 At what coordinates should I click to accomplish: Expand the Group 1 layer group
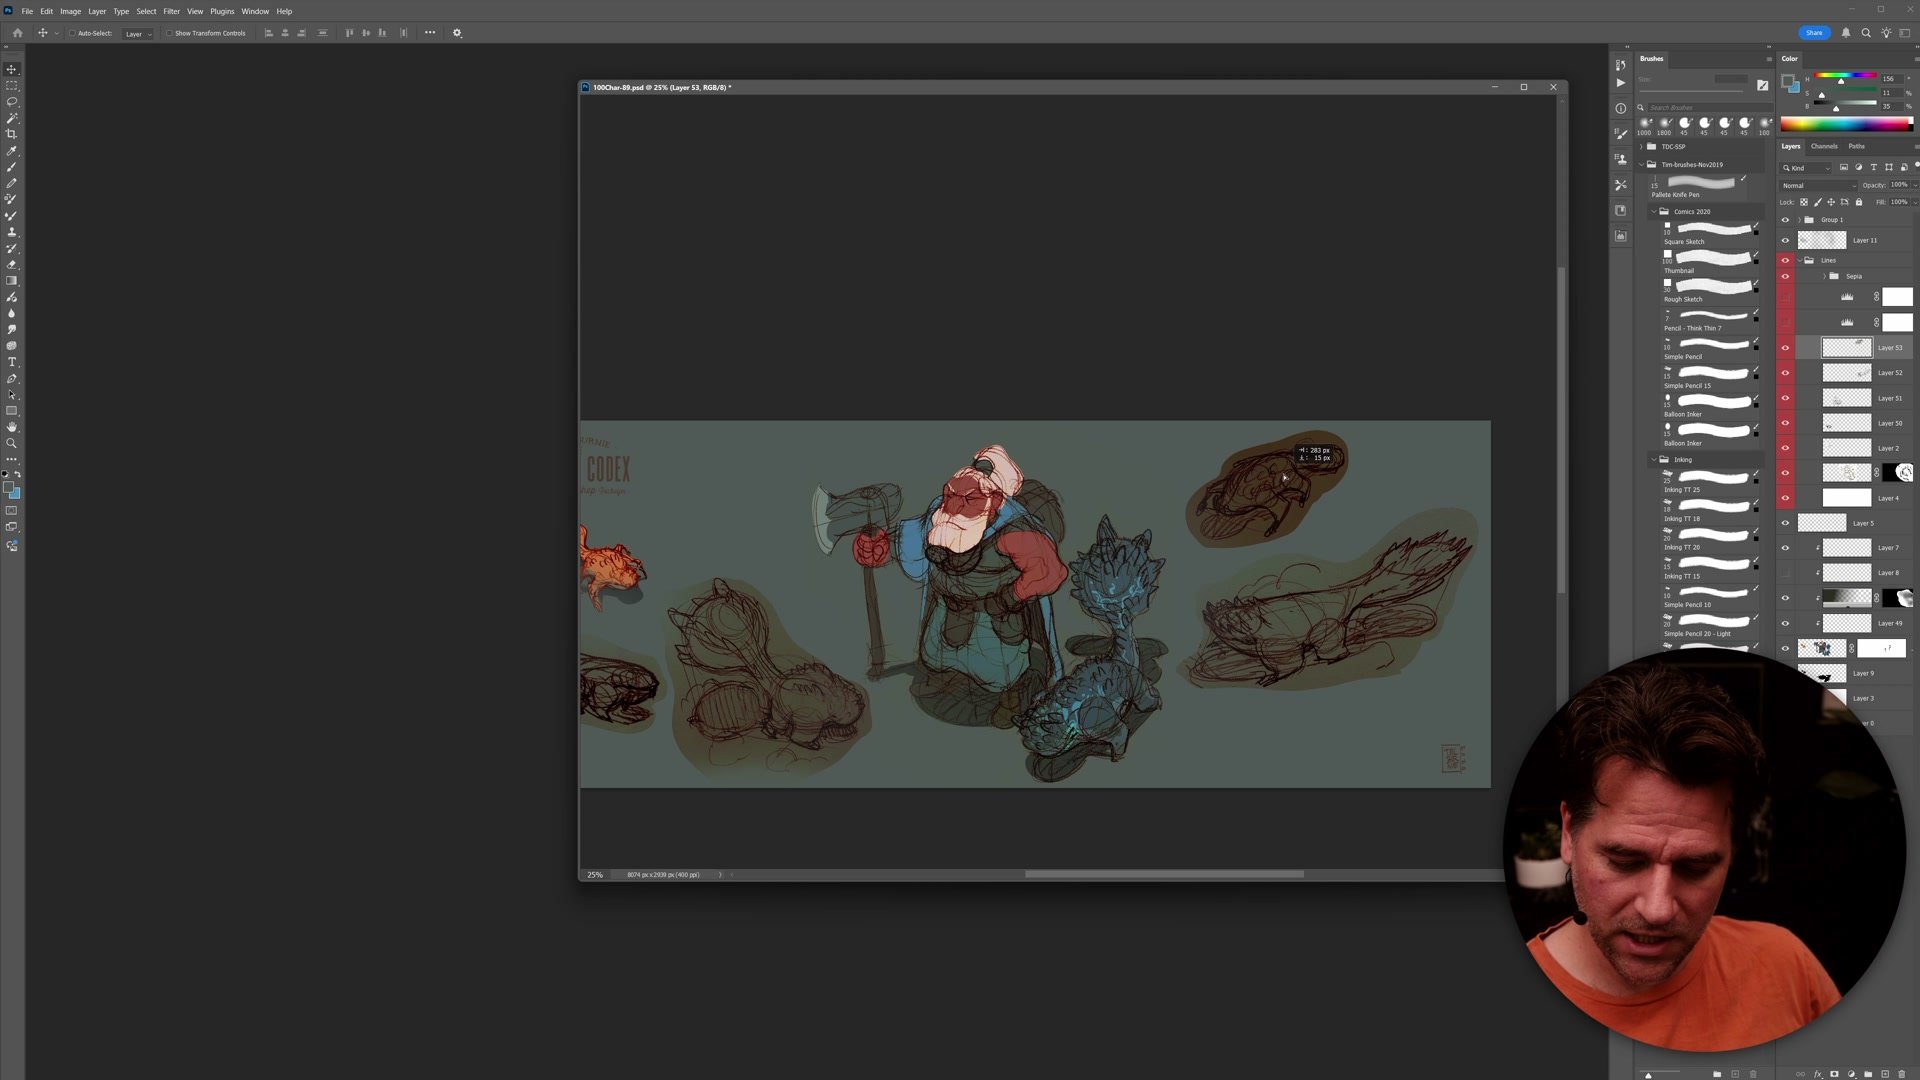1799,220
